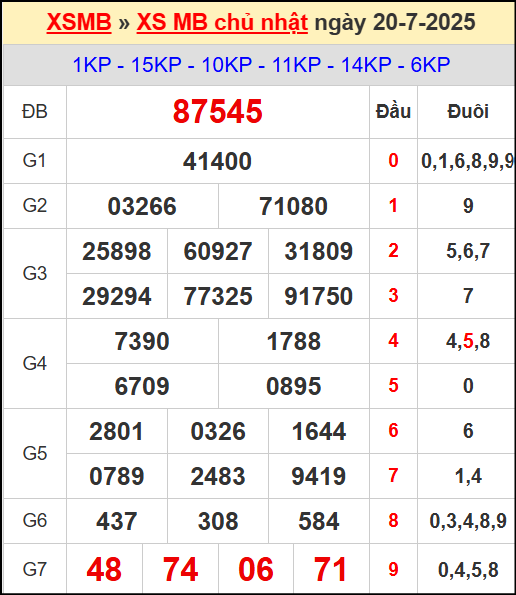The width and height of the screenshot is (516, 595).
Task: Select the red G7 number 06
Action: coord(256,570)
